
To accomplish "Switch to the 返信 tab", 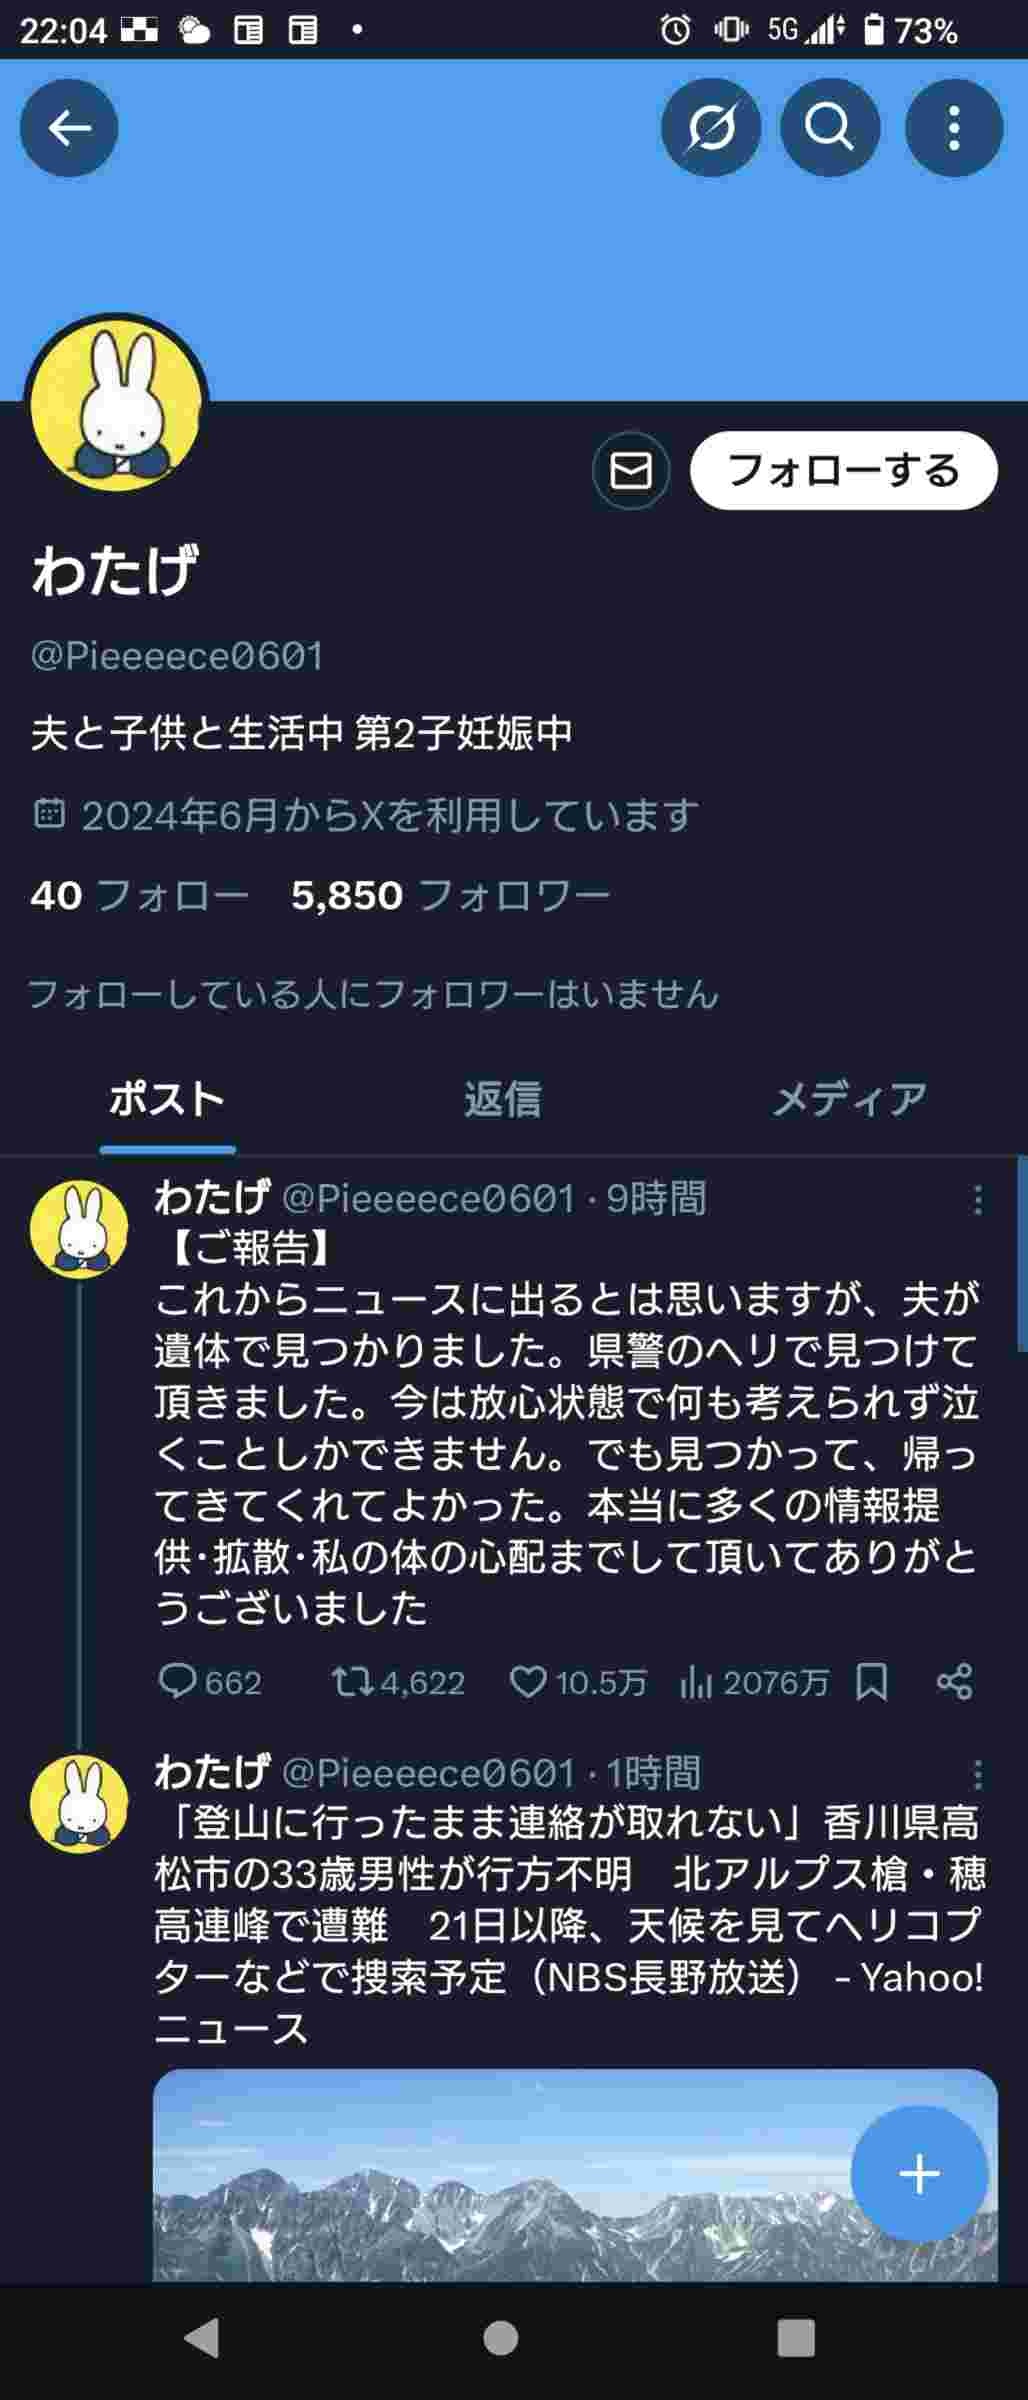I will point(502,1099).
